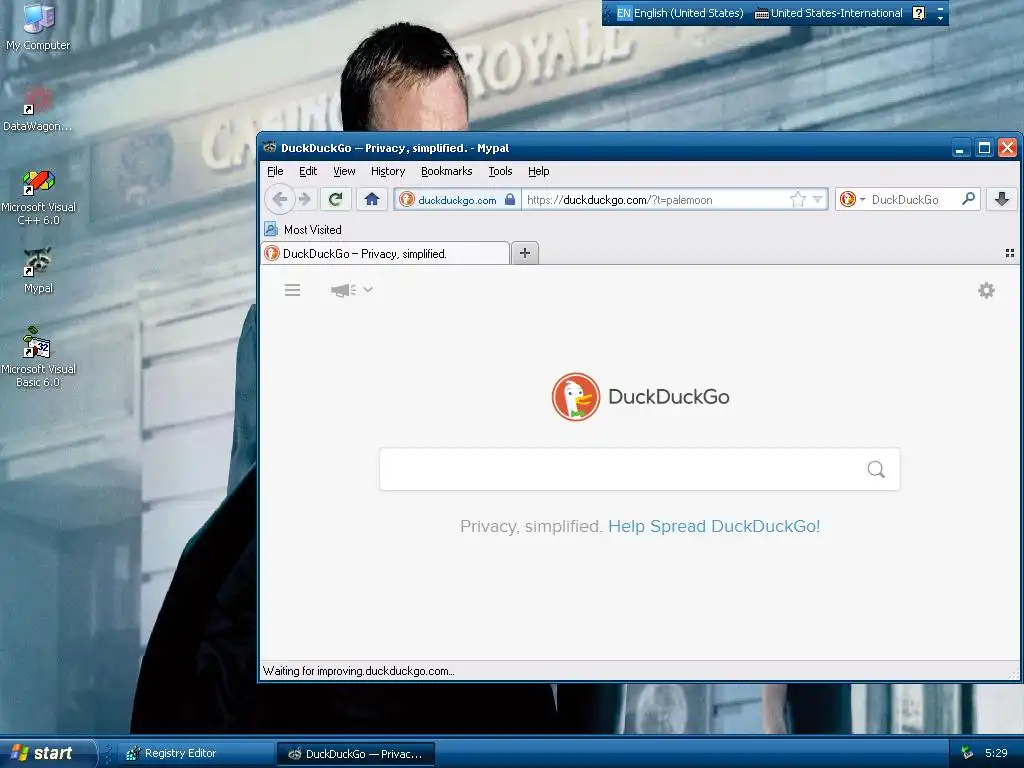This screenshot has width=1024, height=768.
Task: Open DuckDuckGo settings gear icon
Action: (x=986, y=290)
